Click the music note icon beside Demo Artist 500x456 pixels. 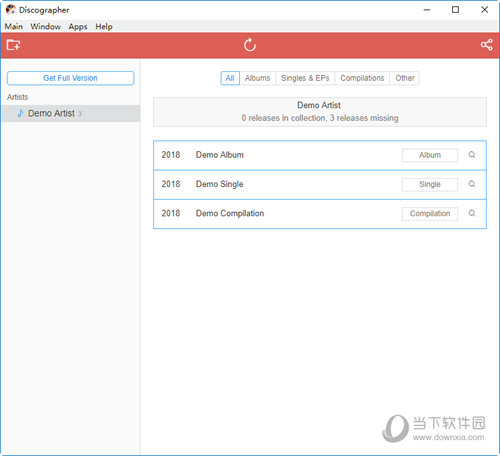click(21, 113)
